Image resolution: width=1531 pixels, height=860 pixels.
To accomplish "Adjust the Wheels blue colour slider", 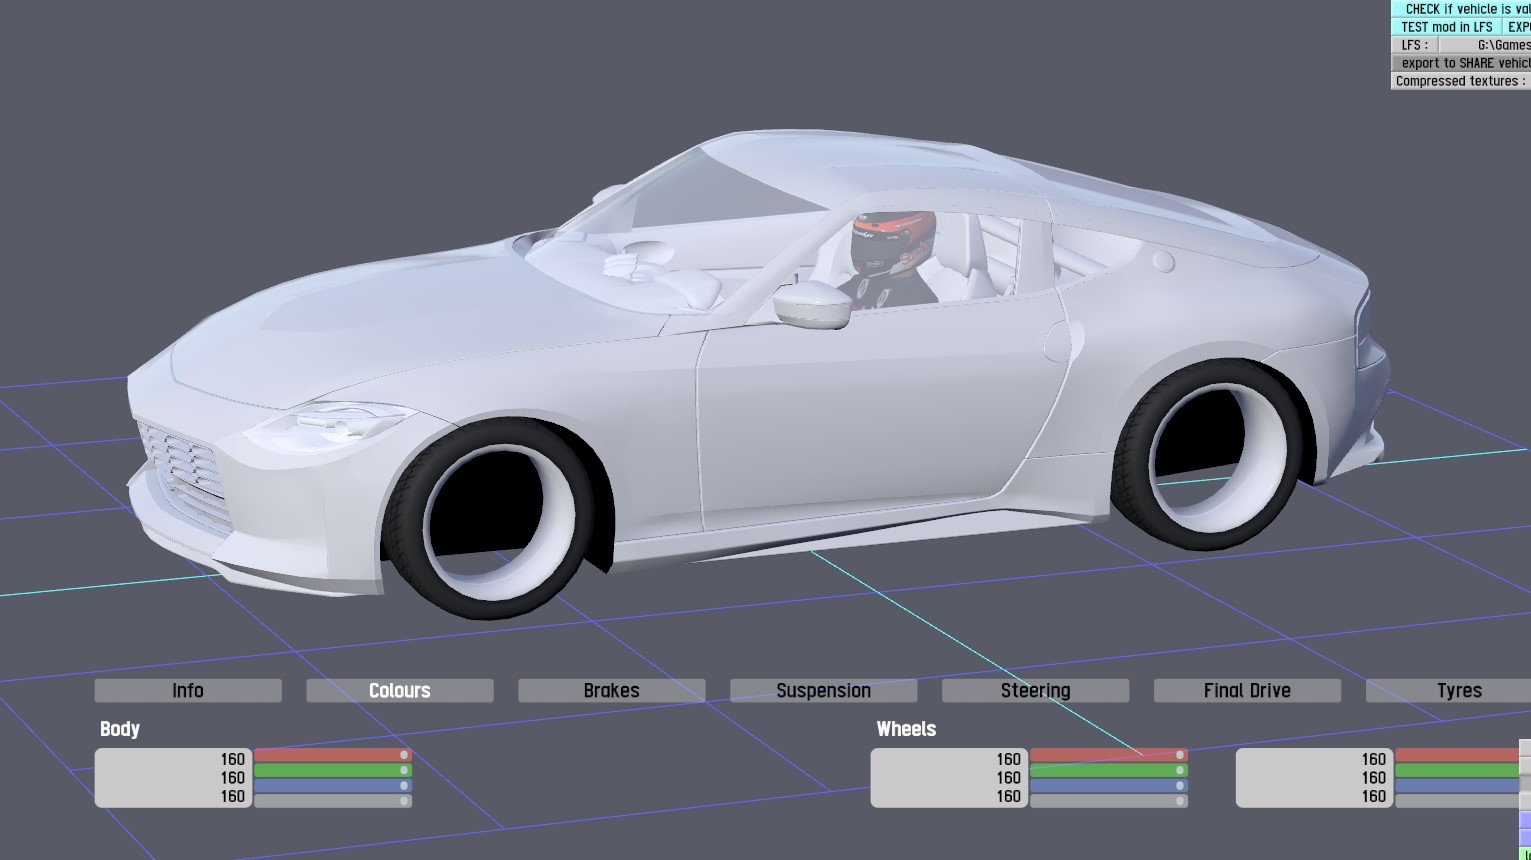I will point(1109,786).
